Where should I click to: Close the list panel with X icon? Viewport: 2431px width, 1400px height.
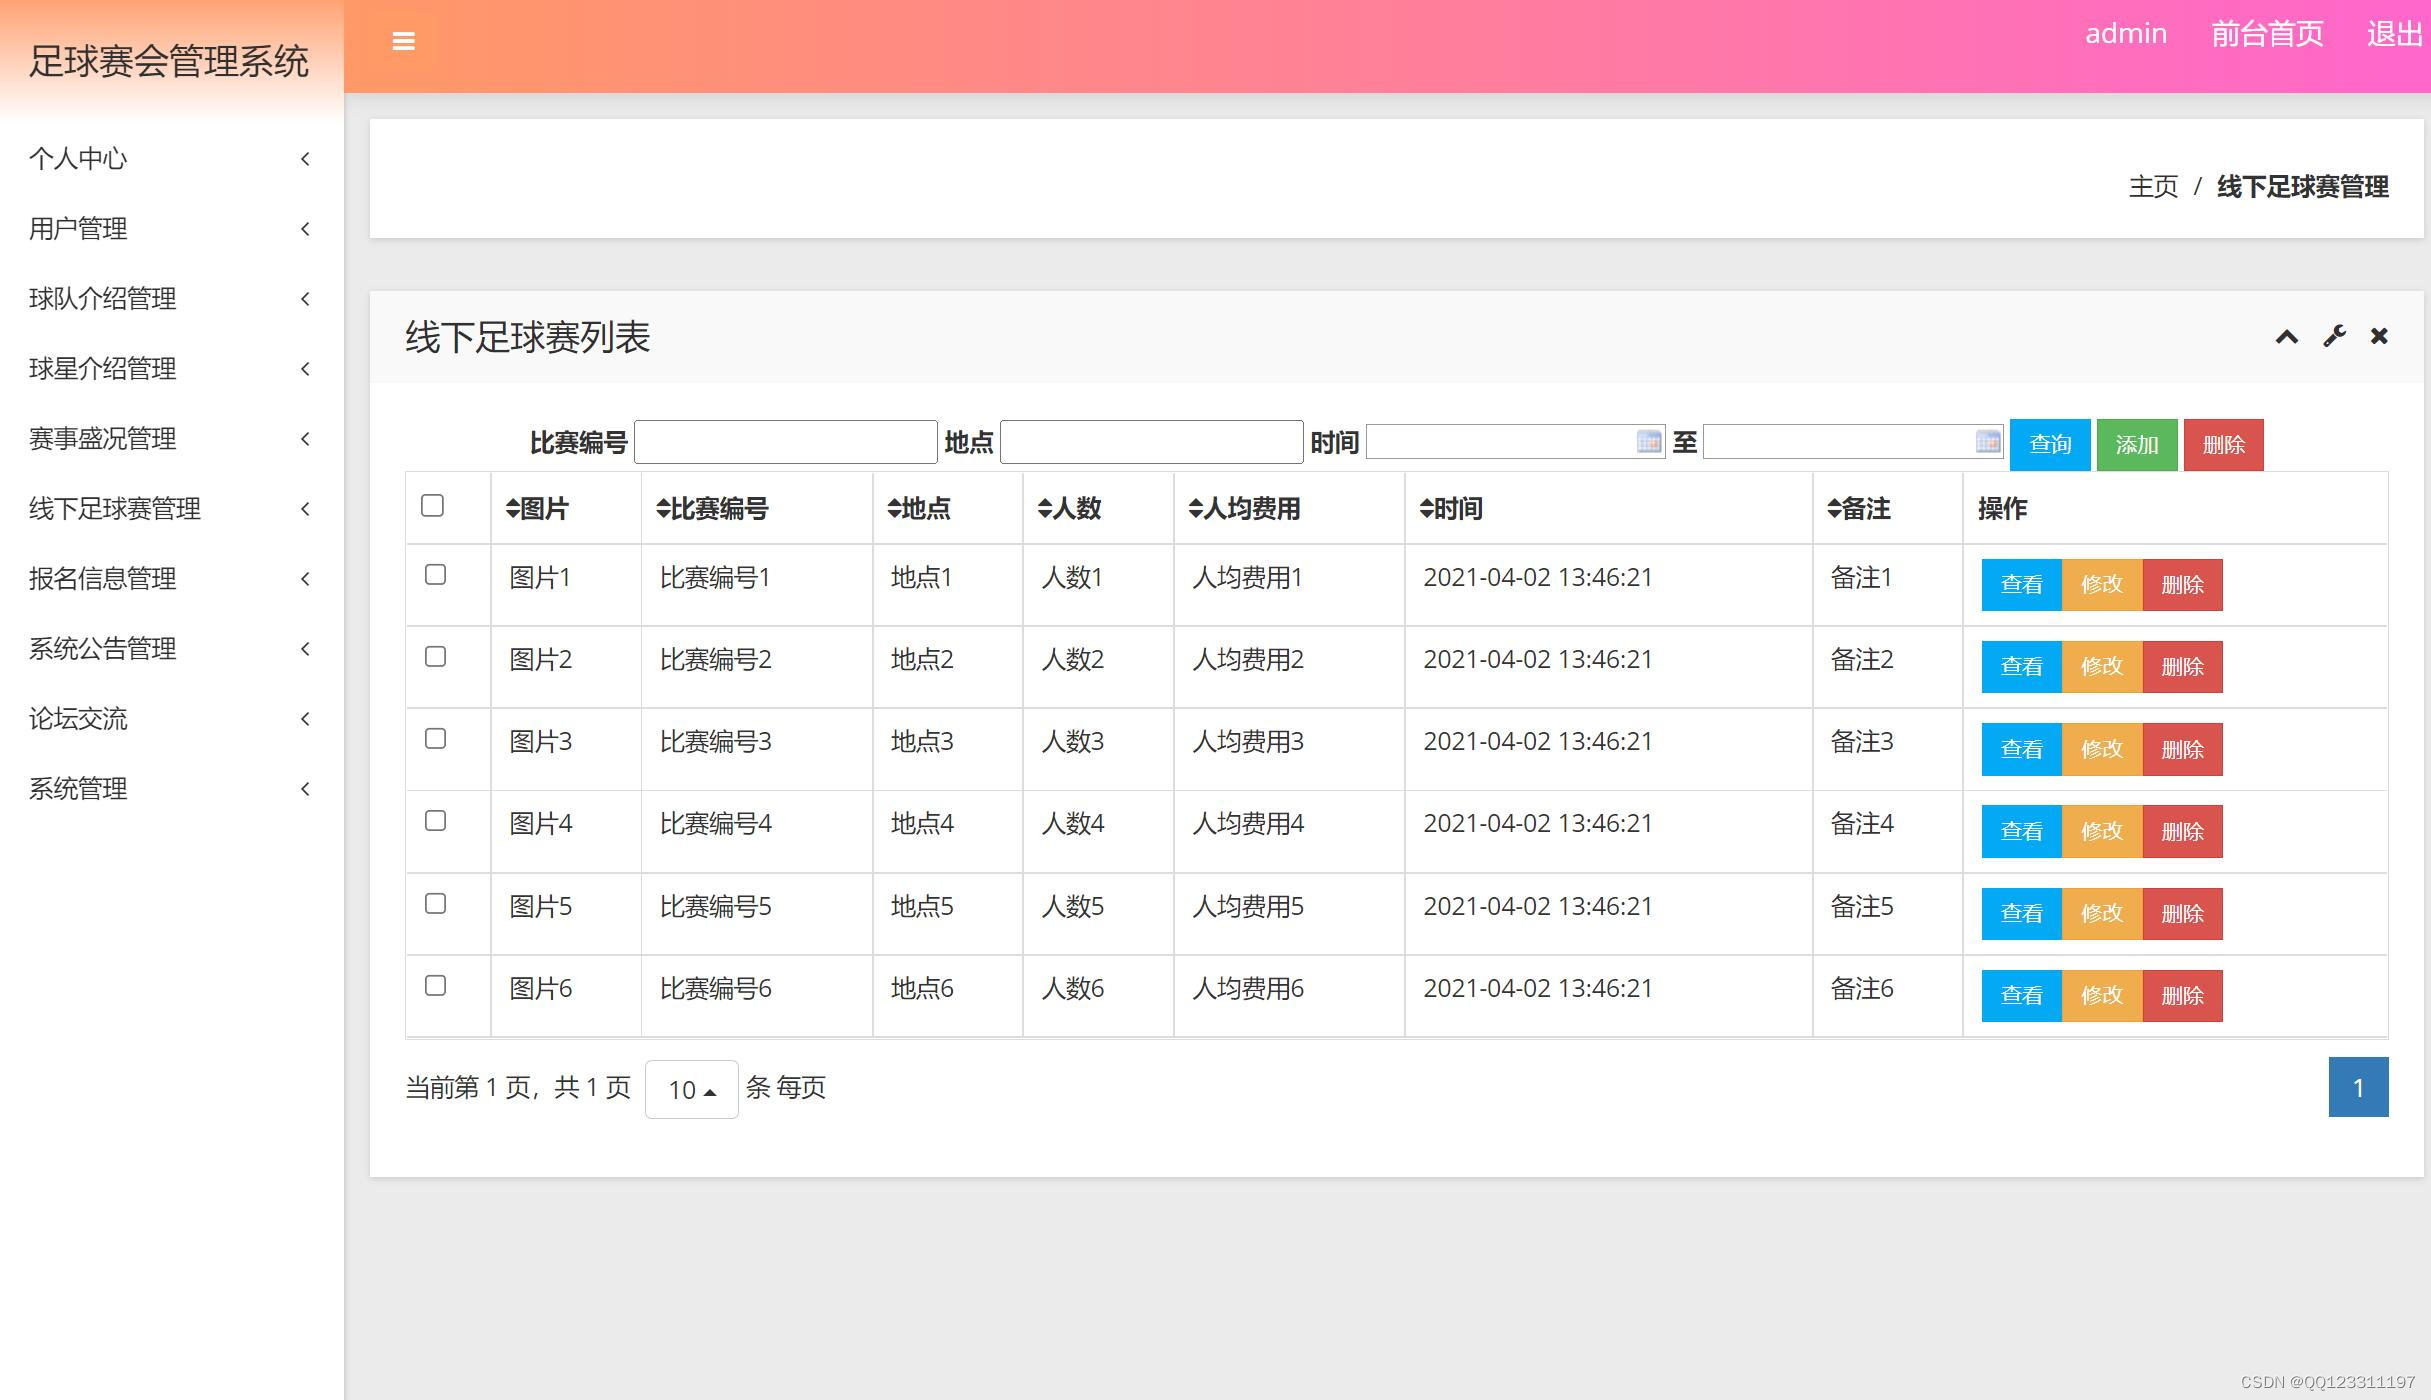(2379, 337)
